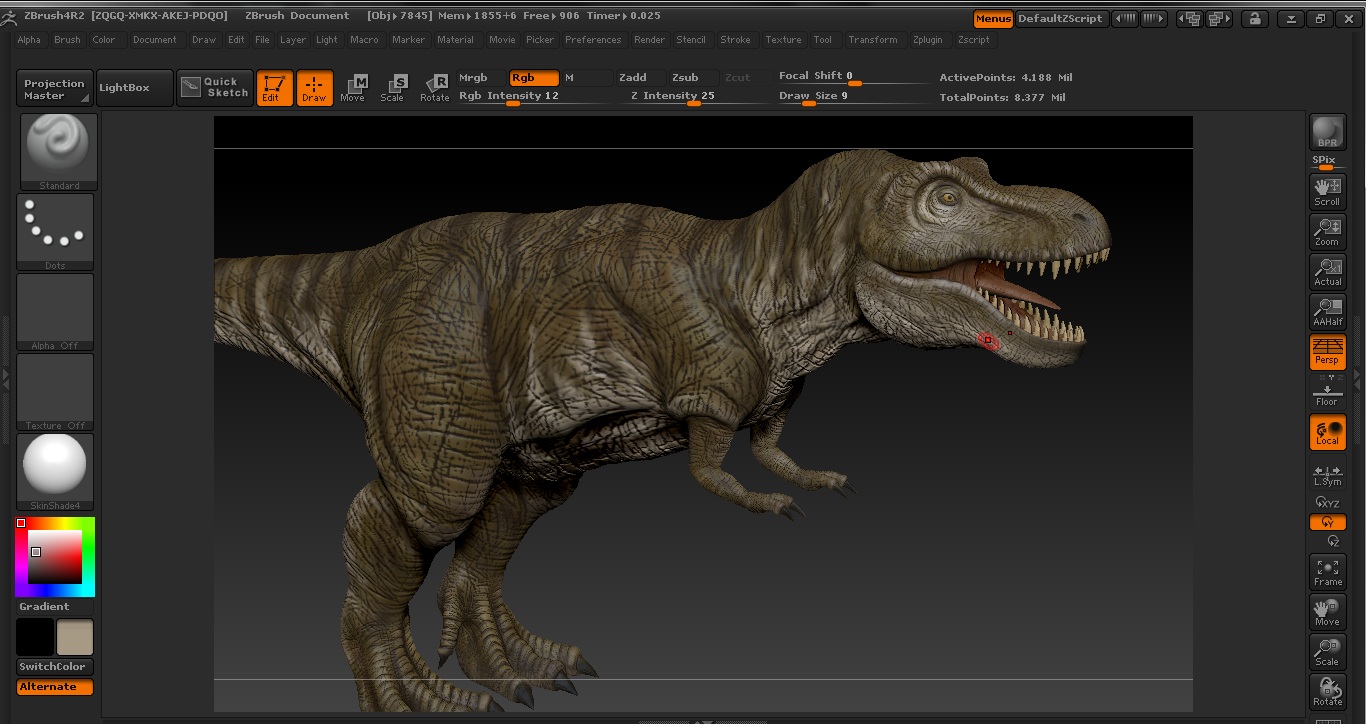Click the SwitchColor button

click(x=55, y=667)
